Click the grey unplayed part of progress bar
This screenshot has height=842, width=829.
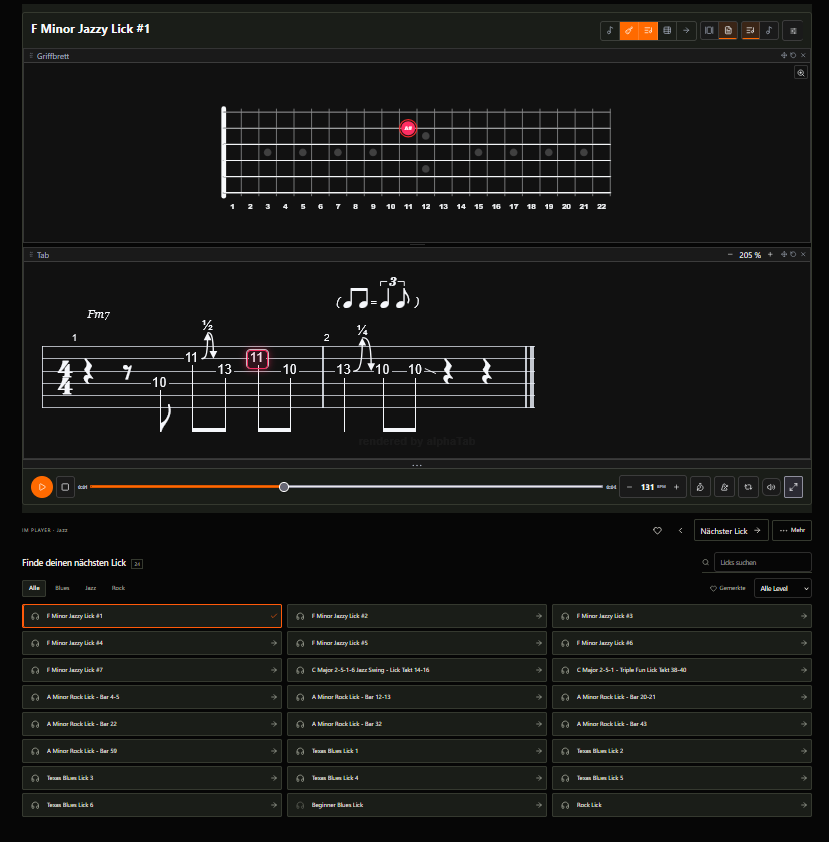click(446, 487)
